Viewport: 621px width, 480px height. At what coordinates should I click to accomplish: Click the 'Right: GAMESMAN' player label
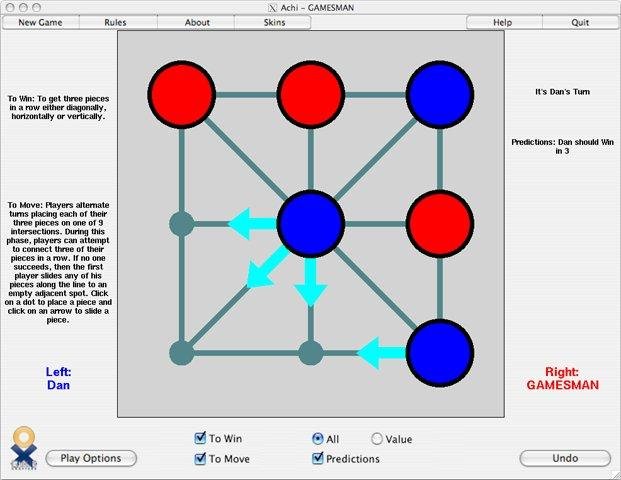click(x=562, y=379)
